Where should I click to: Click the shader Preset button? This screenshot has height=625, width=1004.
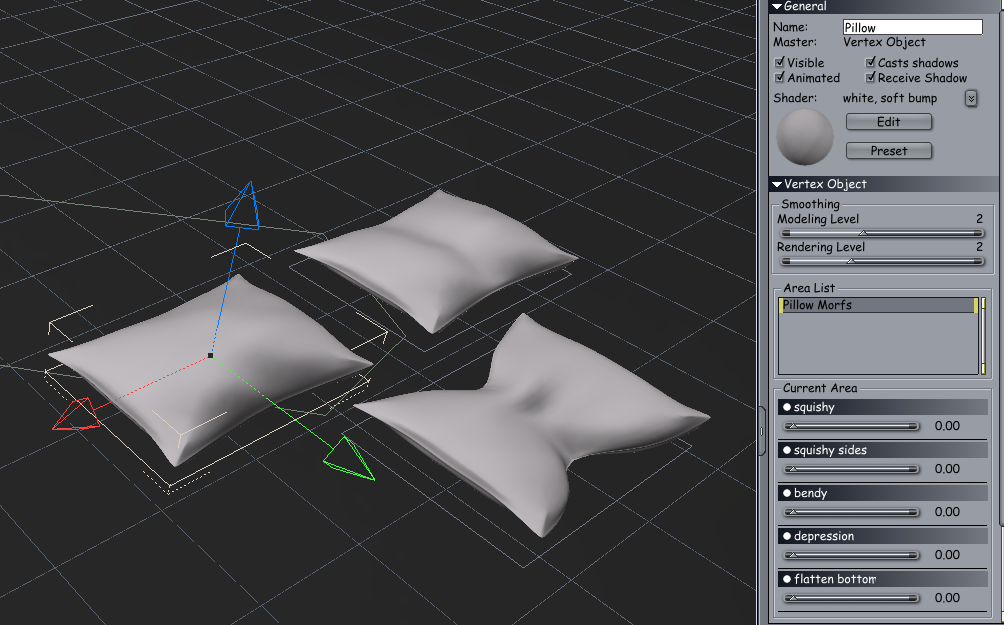(x=889, y=151)
